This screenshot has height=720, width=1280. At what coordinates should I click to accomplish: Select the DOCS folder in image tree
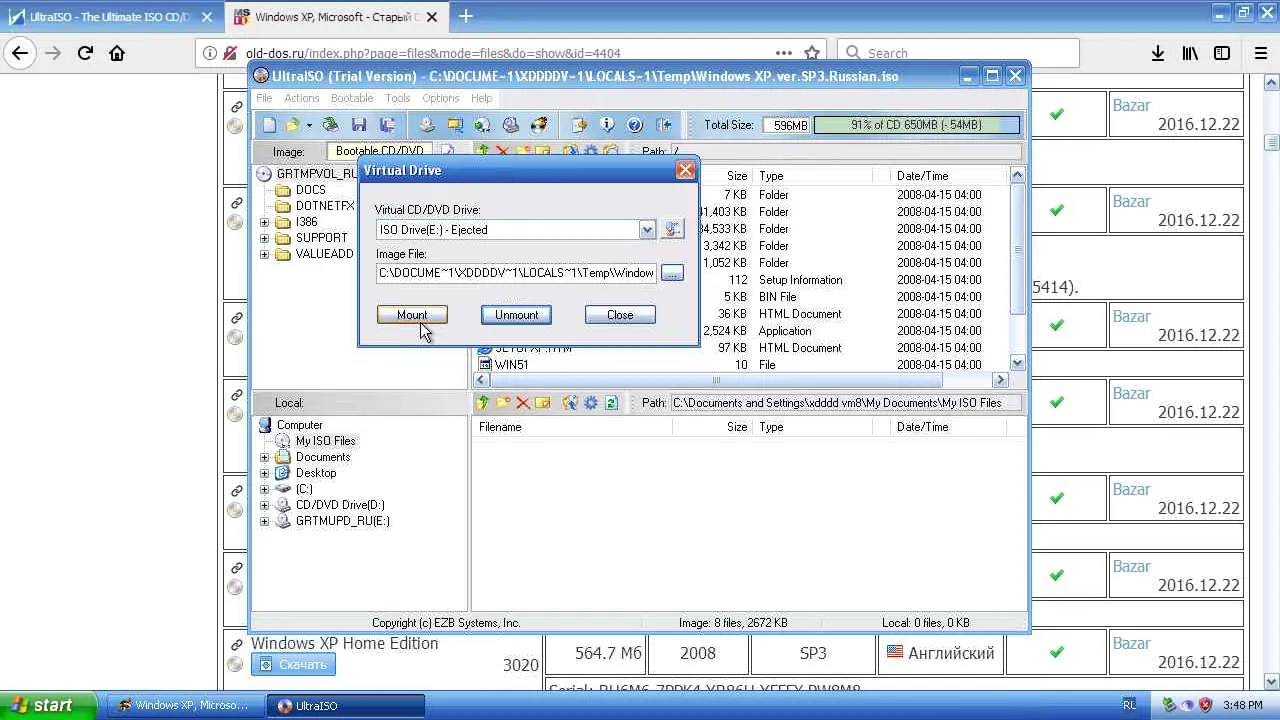[x=310, y=190]
